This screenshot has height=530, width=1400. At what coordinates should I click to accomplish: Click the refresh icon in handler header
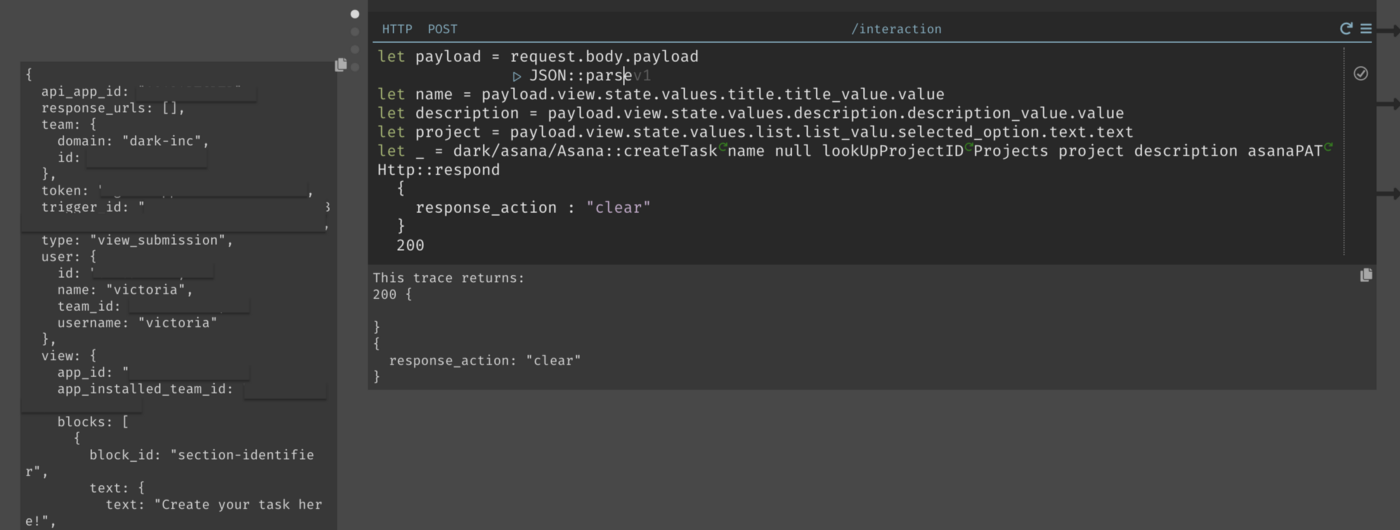pos(1346,29)
